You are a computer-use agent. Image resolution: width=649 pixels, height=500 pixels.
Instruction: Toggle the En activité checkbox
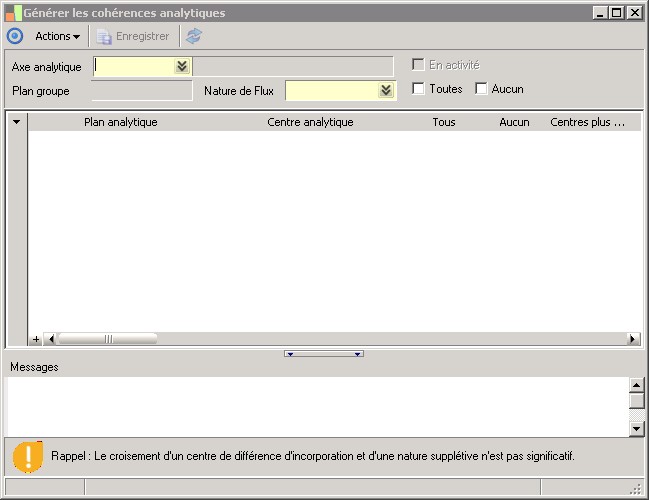(x=418, y=65)
